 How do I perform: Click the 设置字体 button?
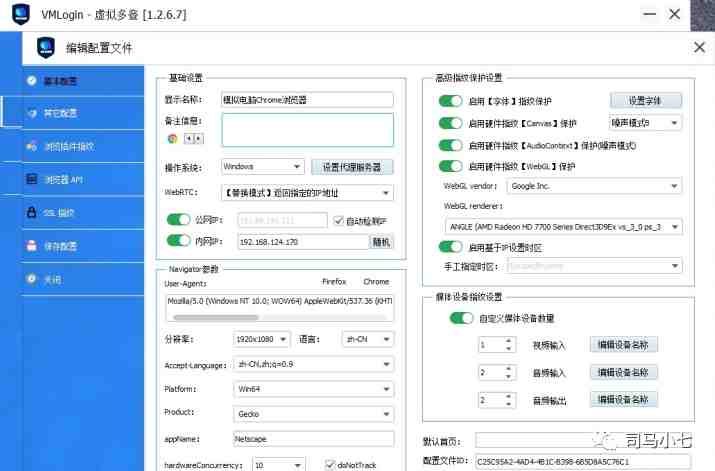646,101
